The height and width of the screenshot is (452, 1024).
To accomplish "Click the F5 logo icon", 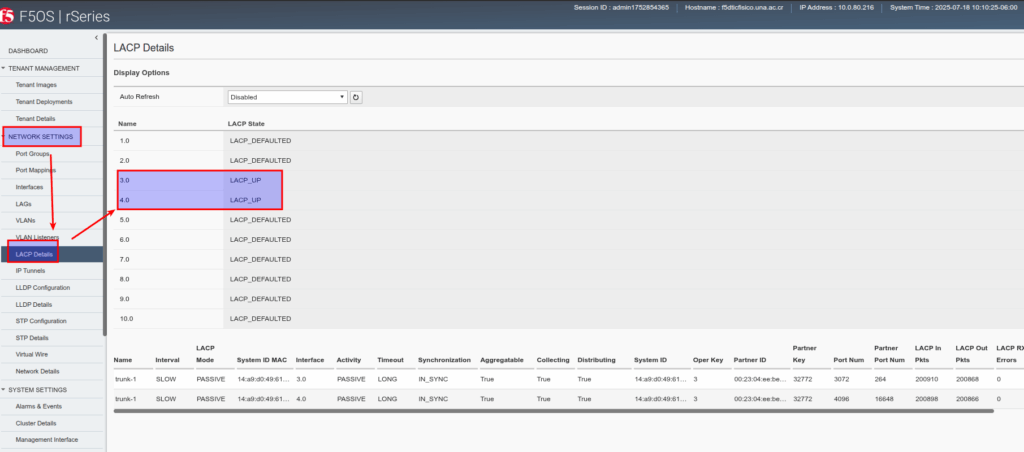I will 10,17.
